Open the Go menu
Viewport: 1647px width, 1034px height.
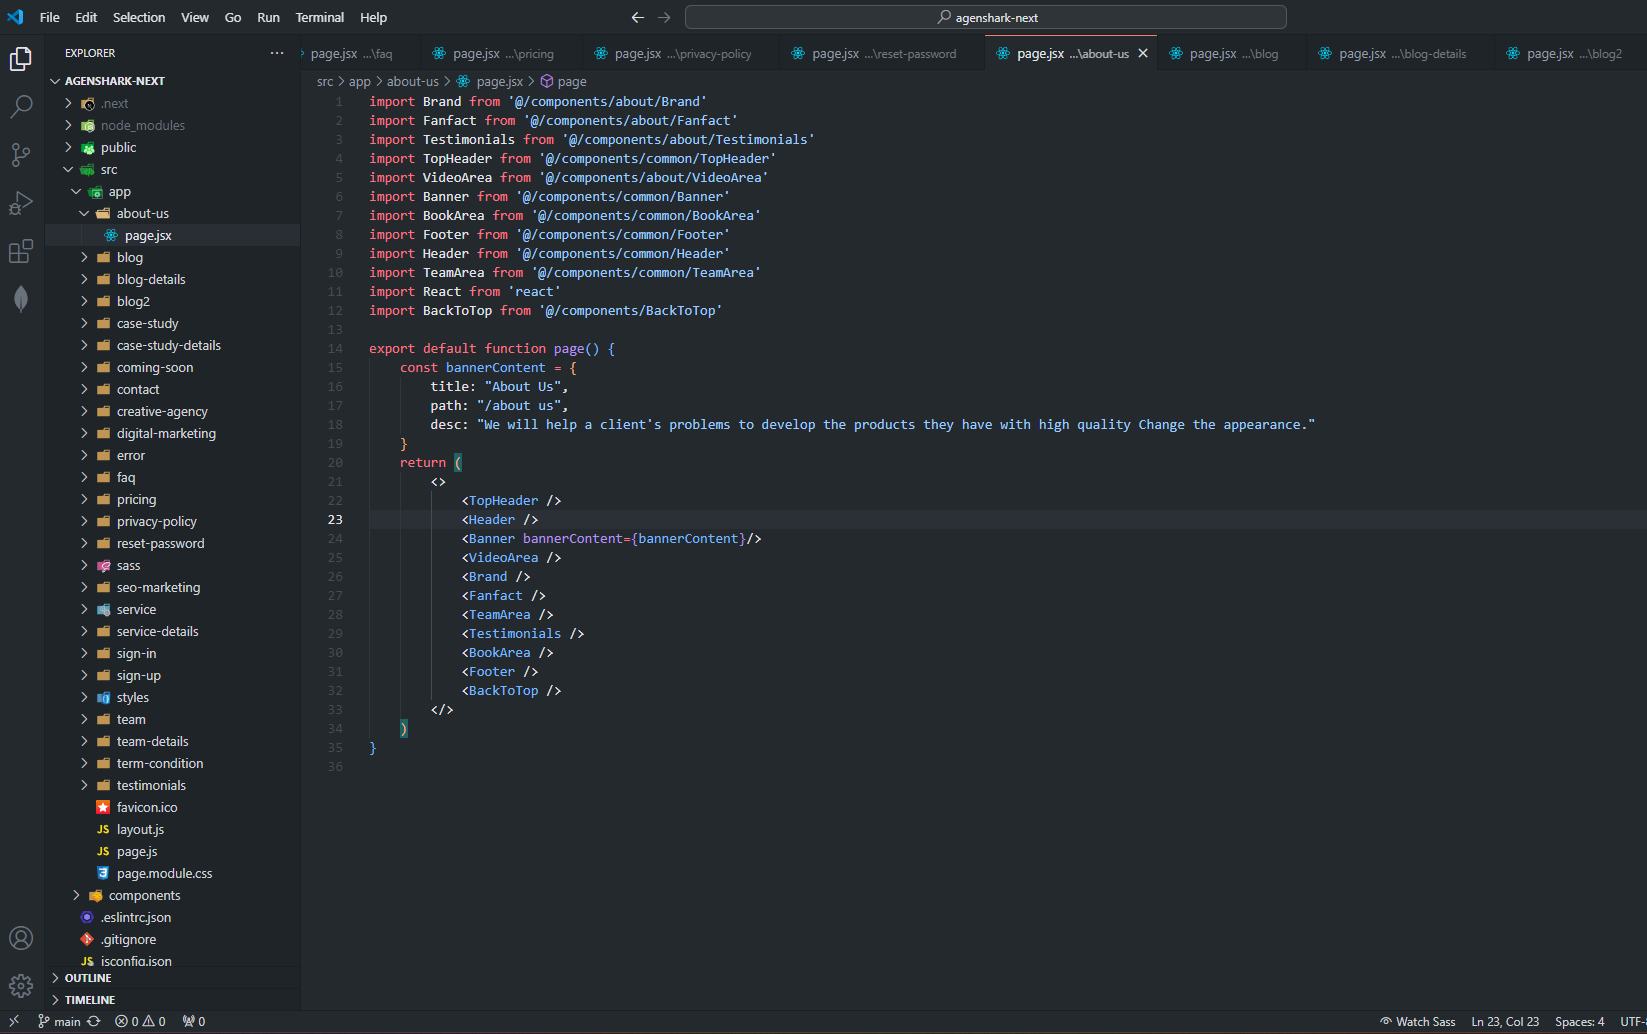coord(233,17)
